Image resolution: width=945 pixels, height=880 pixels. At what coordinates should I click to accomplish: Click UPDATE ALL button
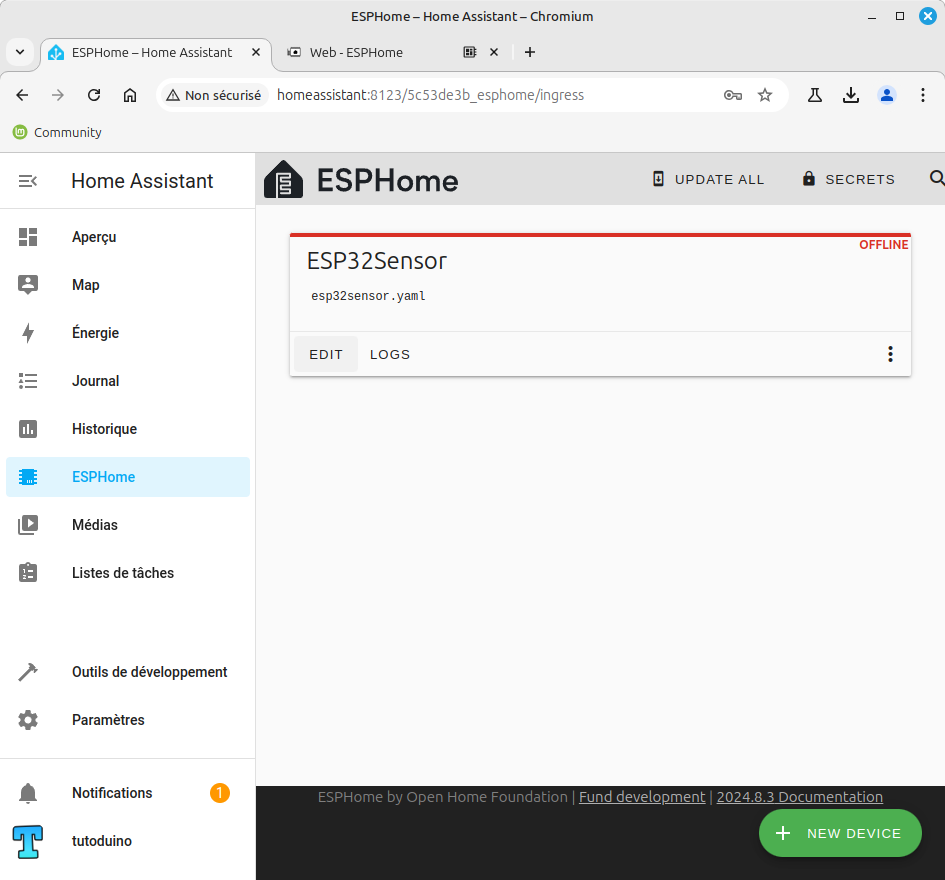(708, 179)
